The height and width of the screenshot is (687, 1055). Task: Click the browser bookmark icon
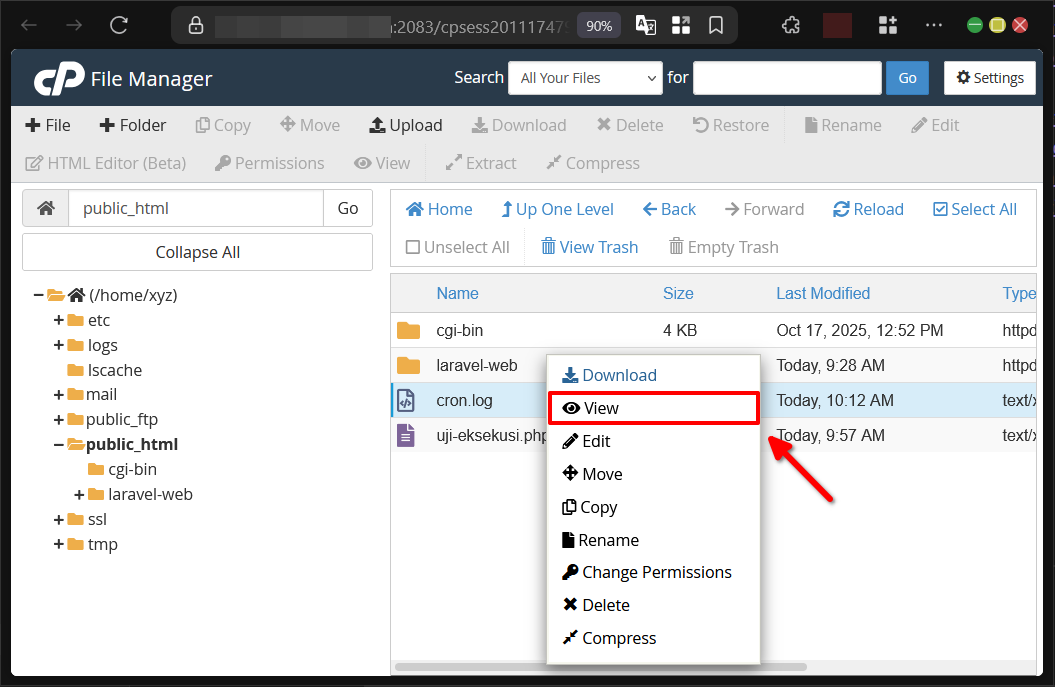pos(716,25)
